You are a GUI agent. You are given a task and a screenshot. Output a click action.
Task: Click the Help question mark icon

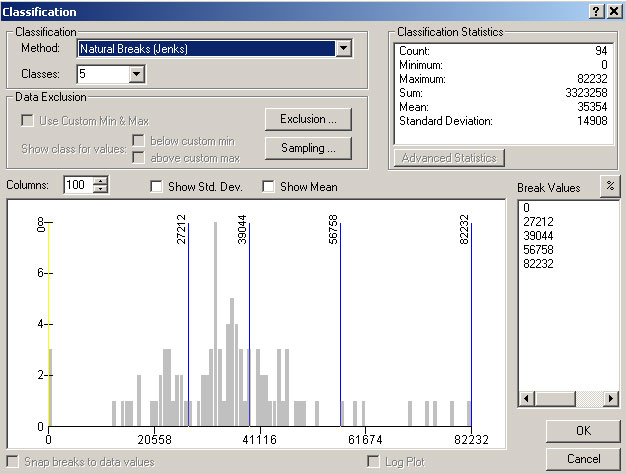pyautogui.click(x=596, y=12)
